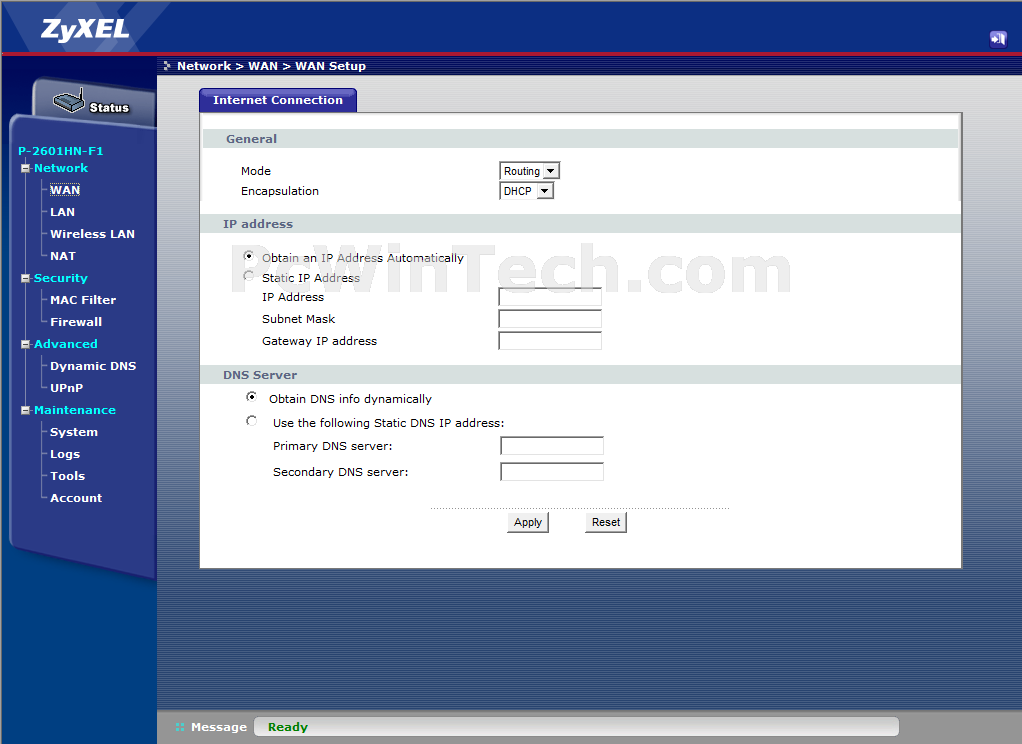The height and width of the screenshot is (744, 1022).
Task: Click the Security section label
Action: pyautogui.click(x=61, y=278)
